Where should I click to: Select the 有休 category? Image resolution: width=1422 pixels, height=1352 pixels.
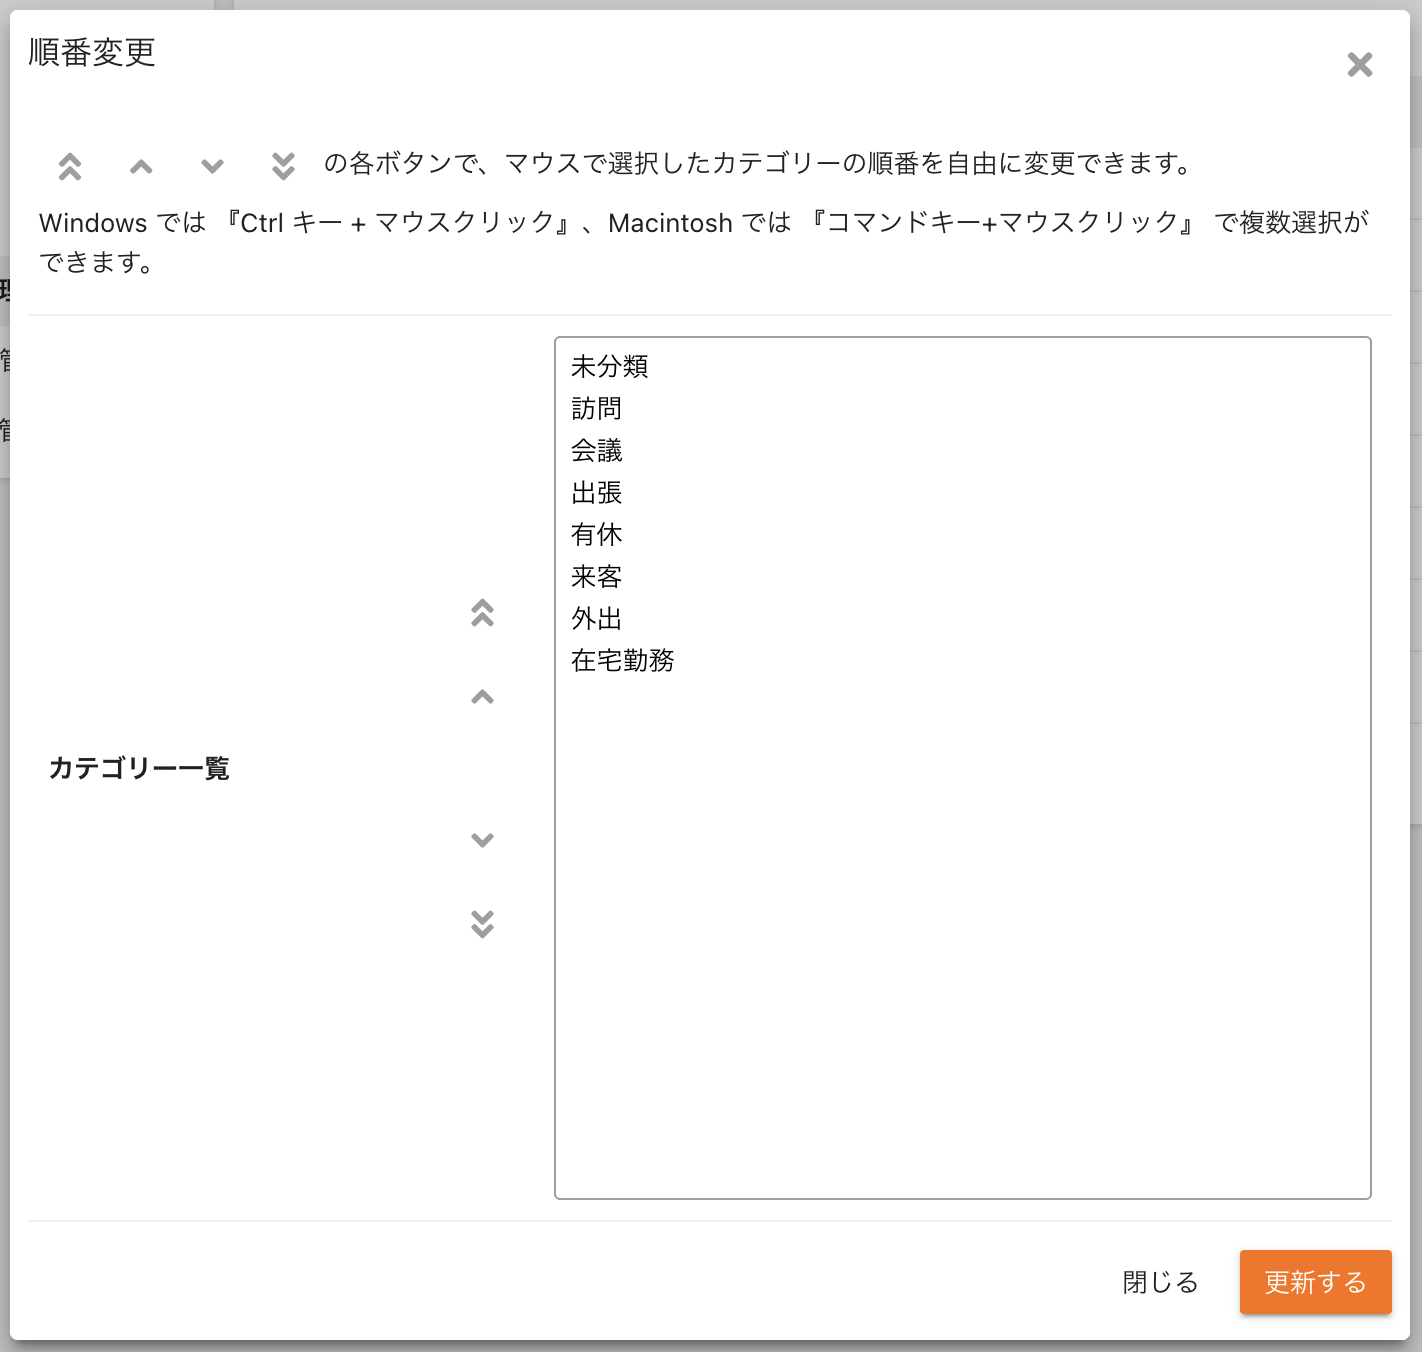(597, 535)
